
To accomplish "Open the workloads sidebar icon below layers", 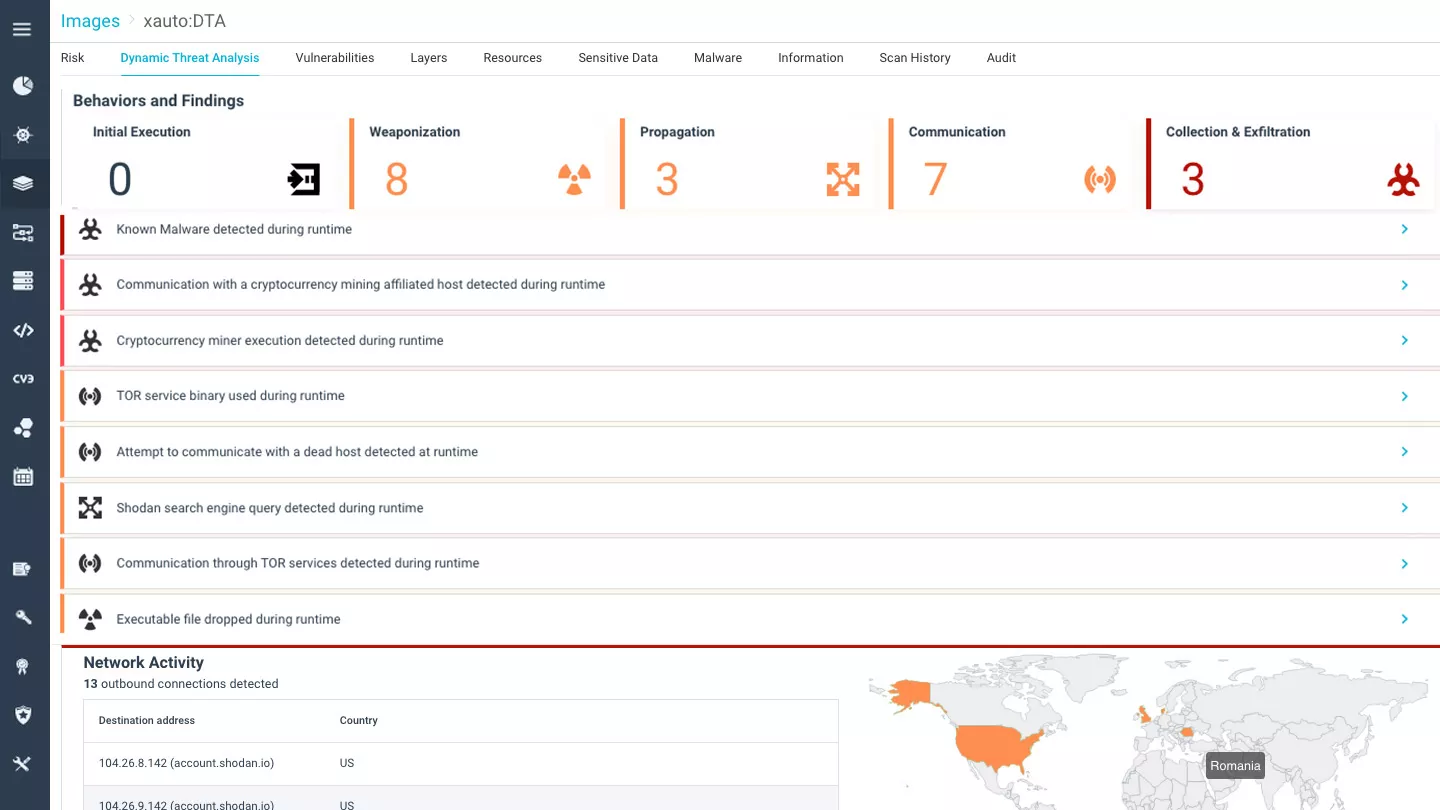I will [x=23, y=233].
